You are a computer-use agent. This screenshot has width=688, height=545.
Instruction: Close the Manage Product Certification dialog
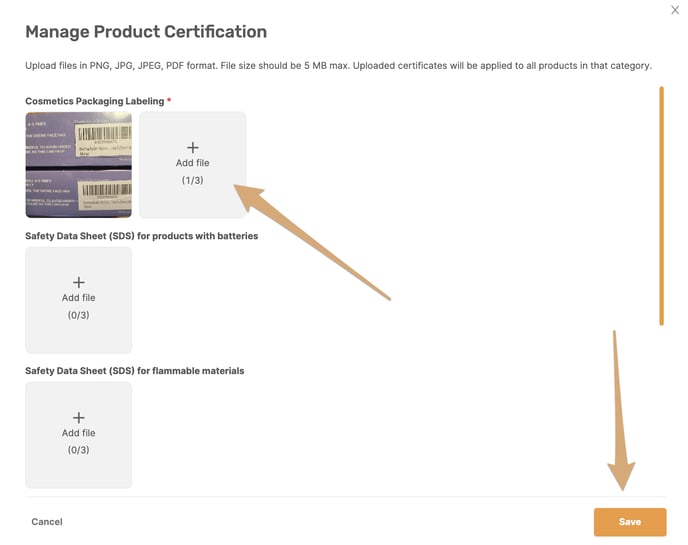point(675,10)
